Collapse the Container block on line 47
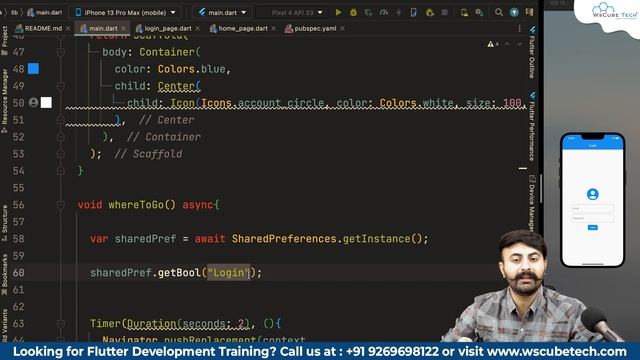The height and width of the screenshot is (360, 640). coord(61,52)
